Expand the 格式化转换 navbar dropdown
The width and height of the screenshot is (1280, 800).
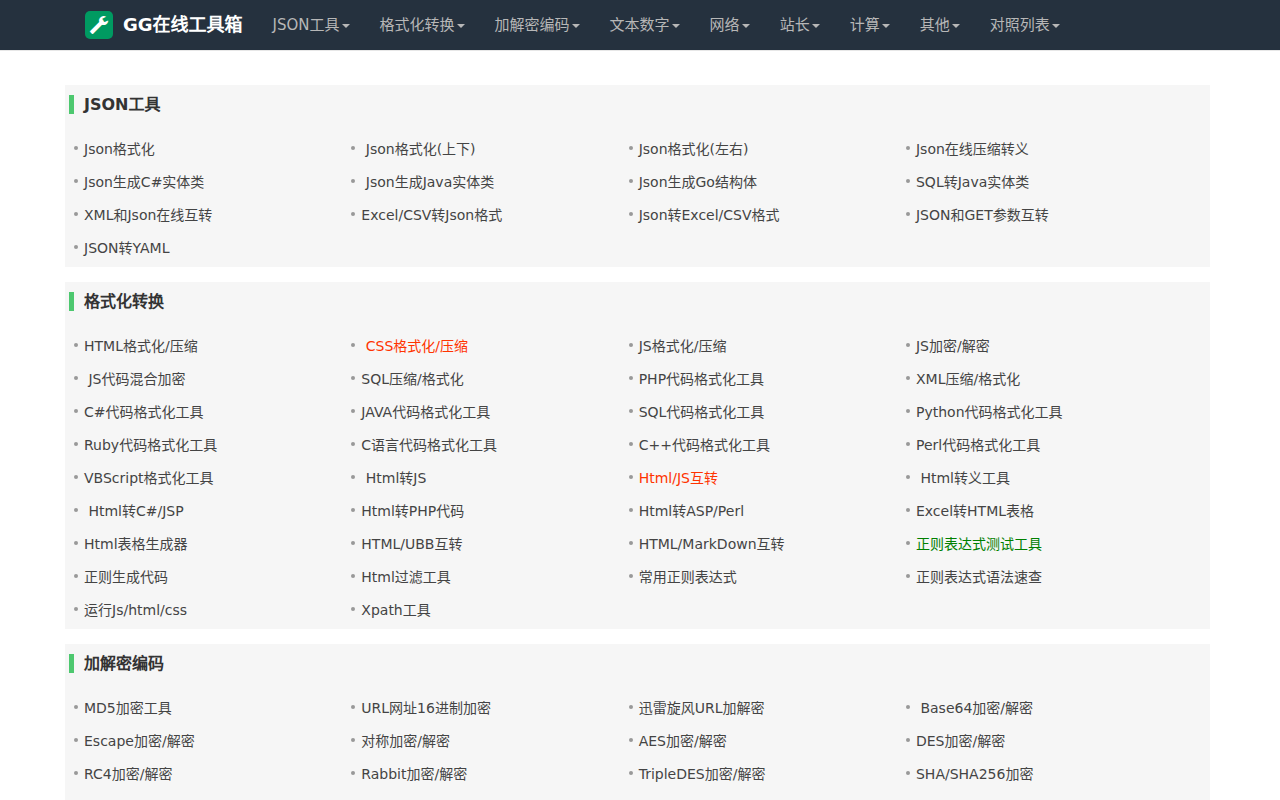421,25
